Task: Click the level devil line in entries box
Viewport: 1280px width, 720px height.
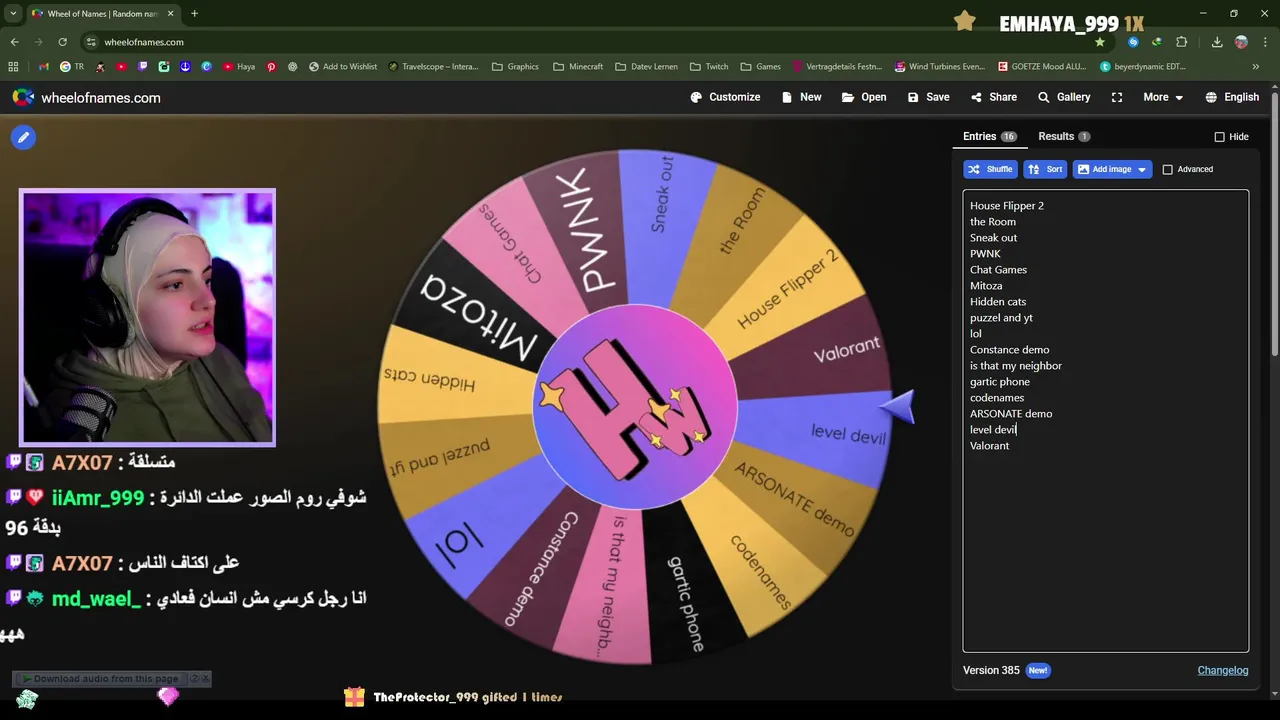Action: tap(993, 429)
